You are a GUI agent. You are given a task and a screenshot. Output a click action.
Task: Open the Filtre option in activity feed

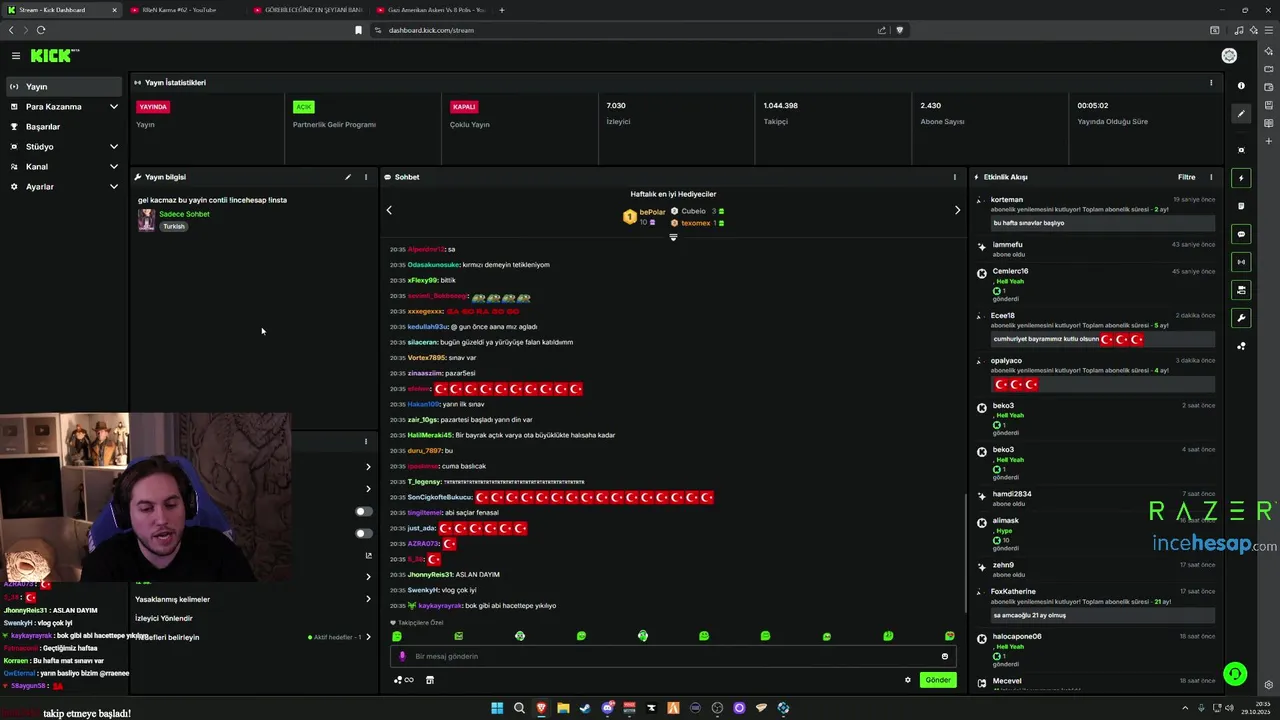[1186, 177]
